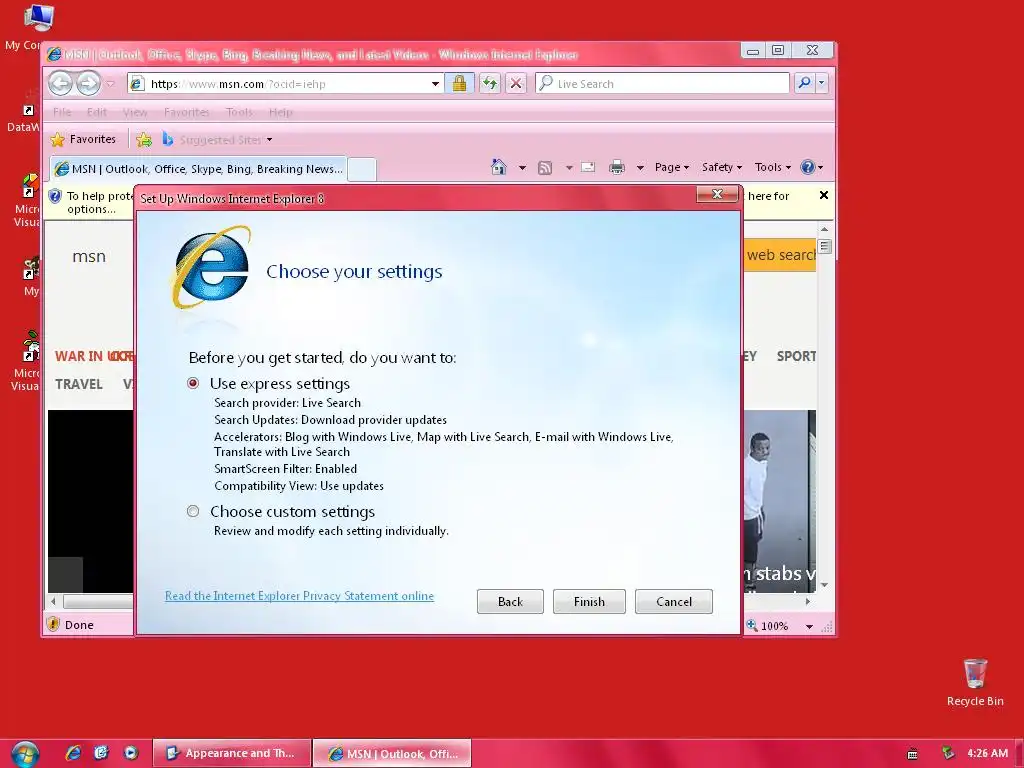The image size is (1024, 768).
Task: Click the information bar shield icon
Action: 55,196
